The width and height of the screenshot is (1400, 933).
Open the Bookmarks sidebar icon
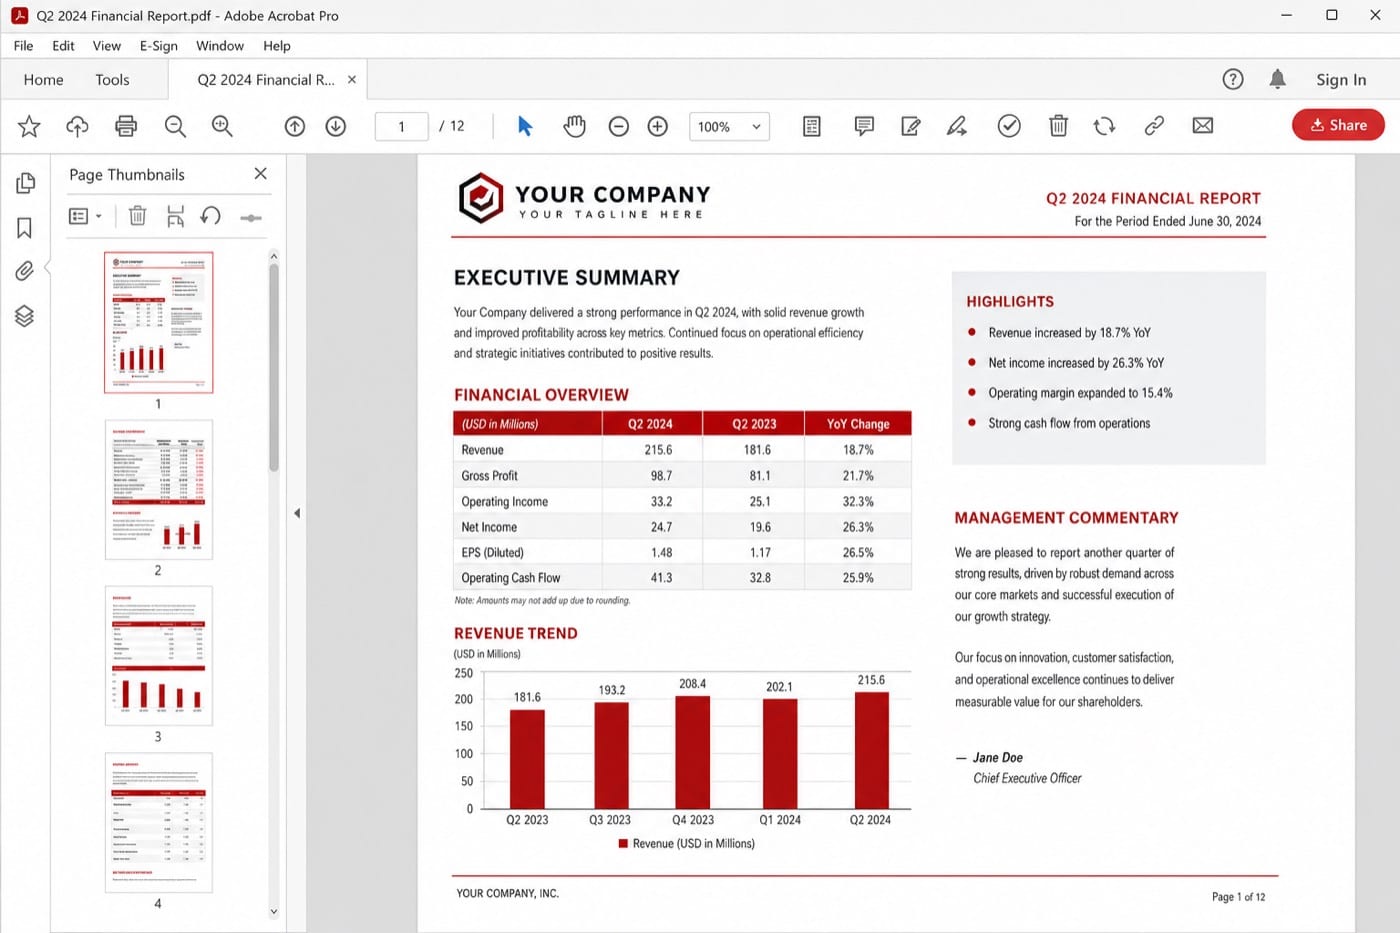click(25, 228)
